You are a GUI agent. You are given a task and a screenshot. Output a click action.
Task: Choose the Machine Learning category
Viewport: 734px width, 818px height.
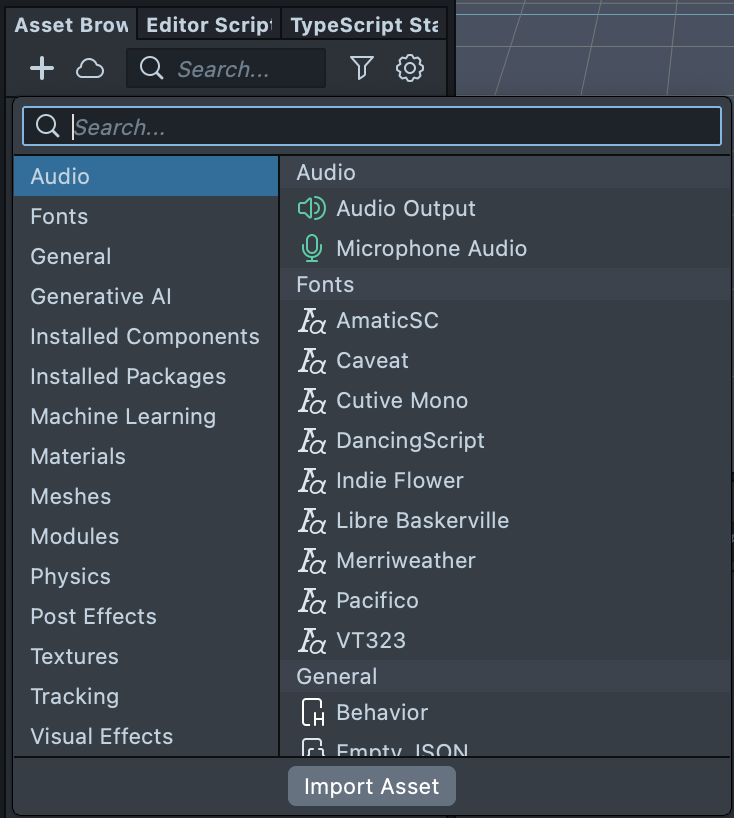tap(123, 416)
